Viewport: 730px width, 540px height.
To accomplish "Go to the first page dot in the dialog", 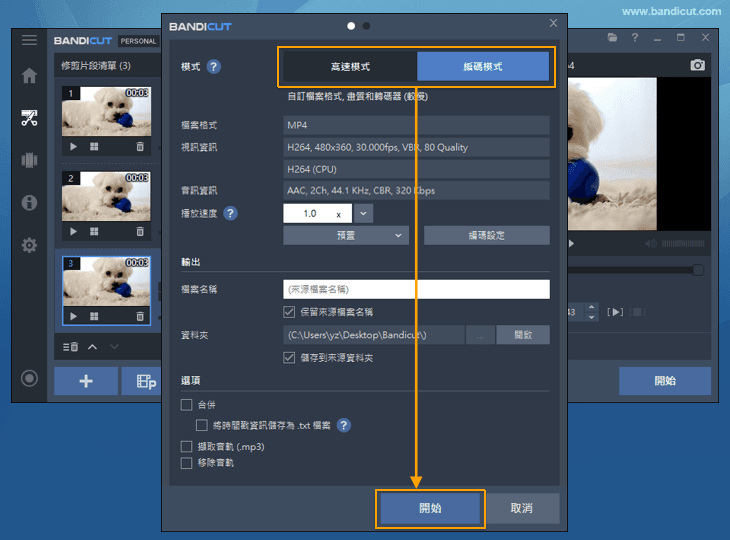I will (x=351, y=26).
